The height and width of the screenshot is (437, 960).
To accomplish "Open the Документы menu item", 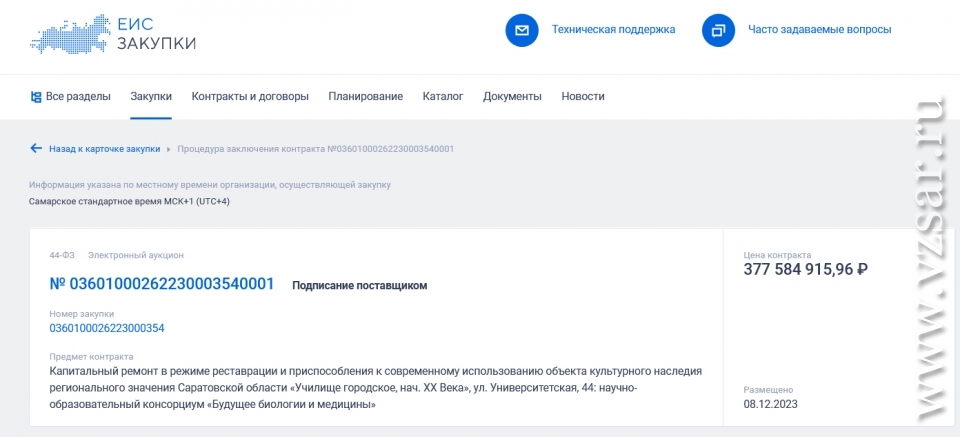I will [512, 97].
